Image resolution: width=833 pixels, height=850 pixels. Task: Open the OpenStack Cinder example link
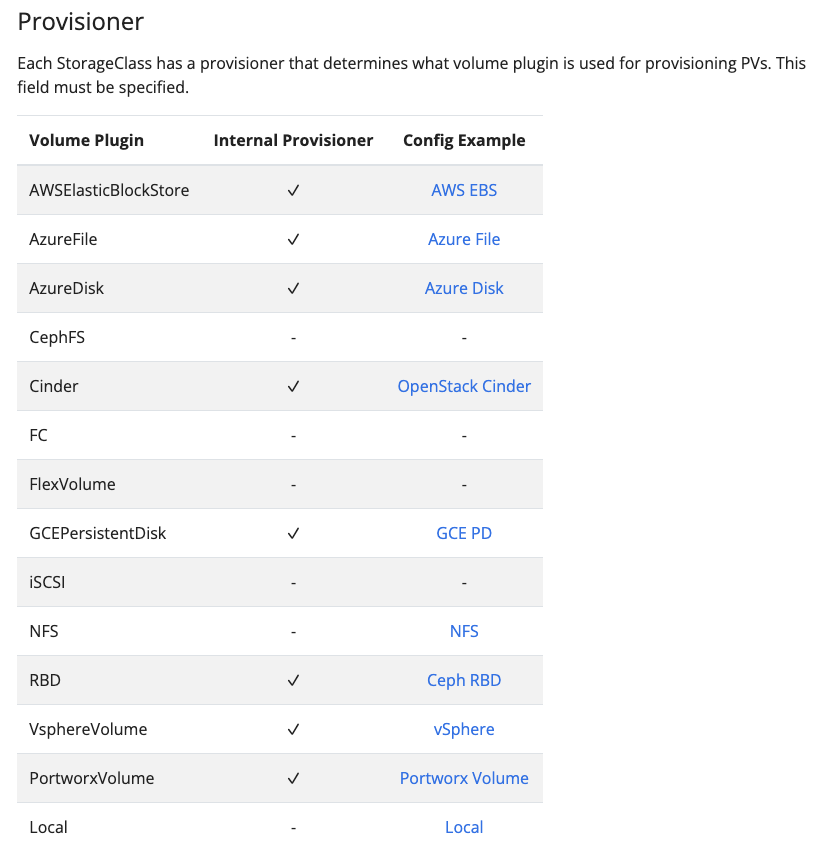tap(464, 386)
